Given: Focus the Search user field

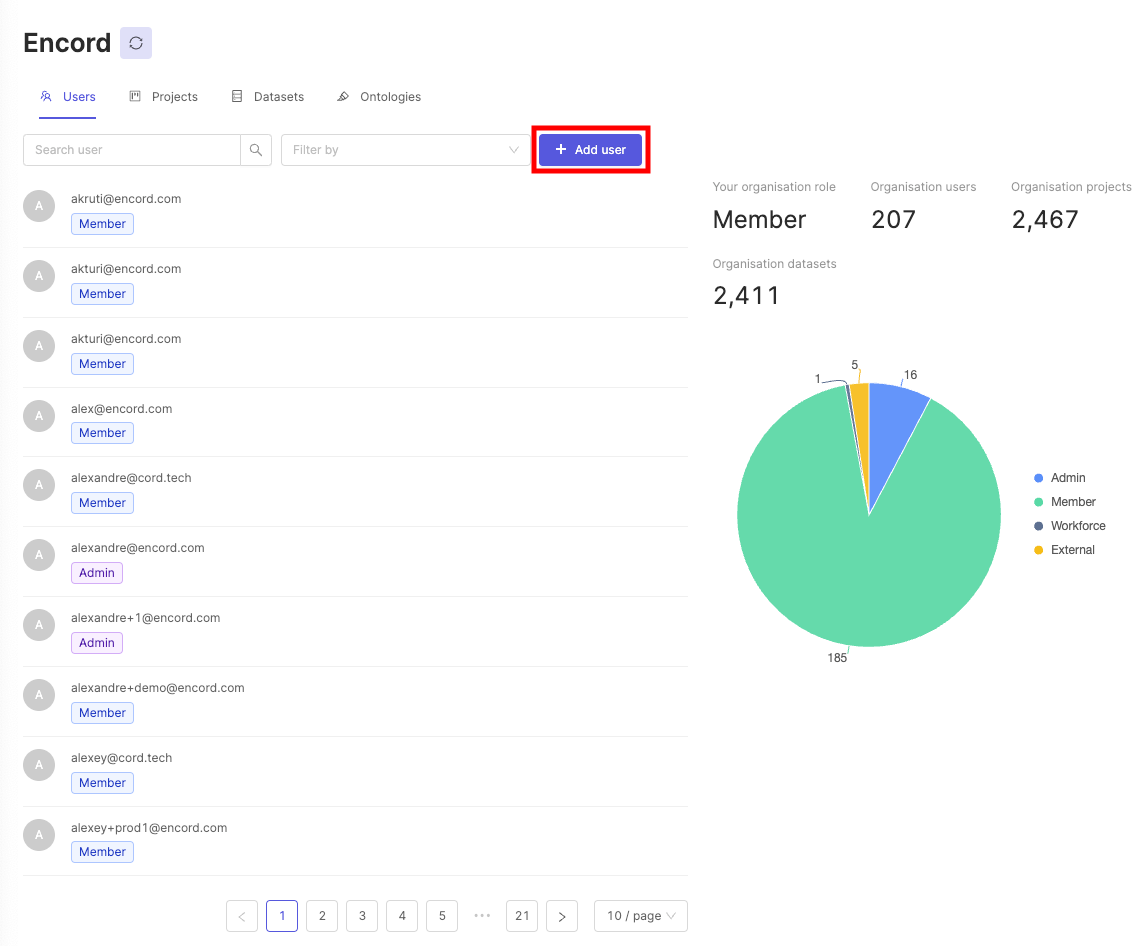Looking at the screenshot, I should click(132, 150).
